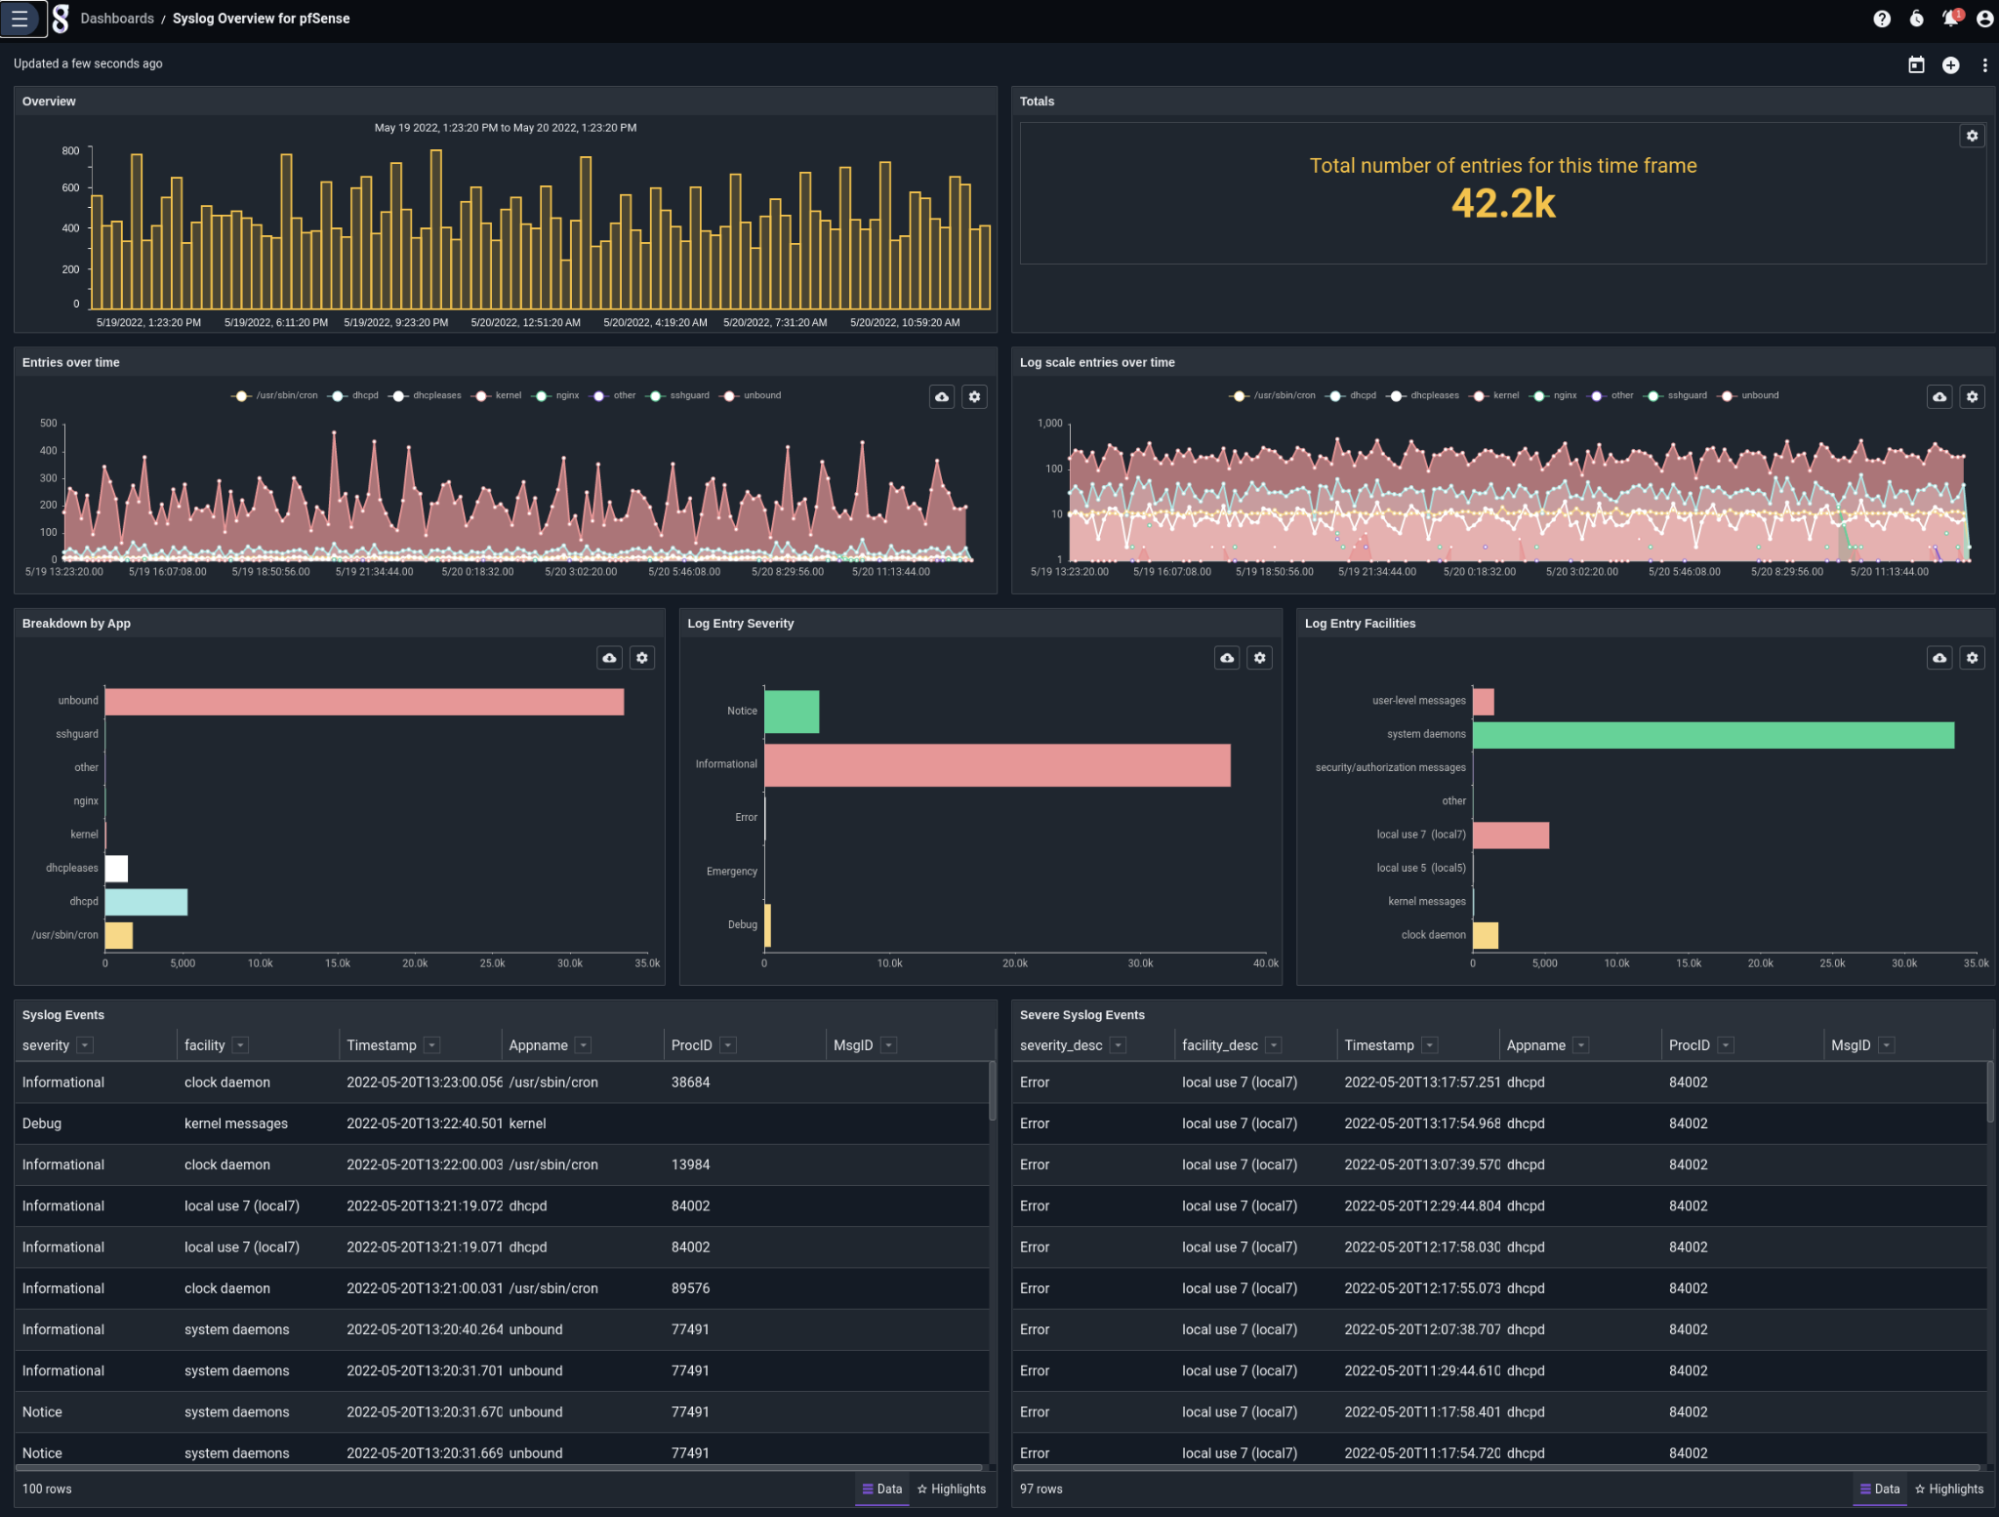Click the system daemons bar in Facilities chart
1999x1517 pixels.
click(1713, 735)
